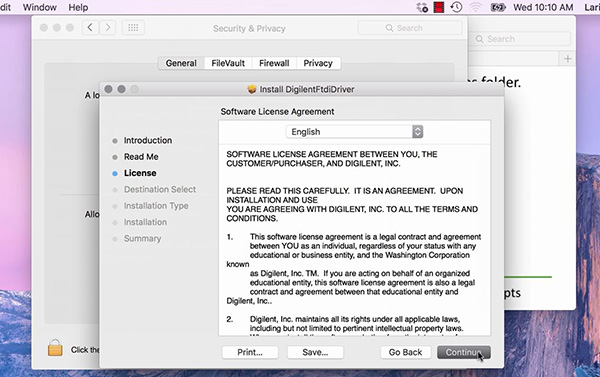Click the Software License Agreement heading
Viewport: 600px width, 377px height.
pyautogui.click(x=277, y=112)
